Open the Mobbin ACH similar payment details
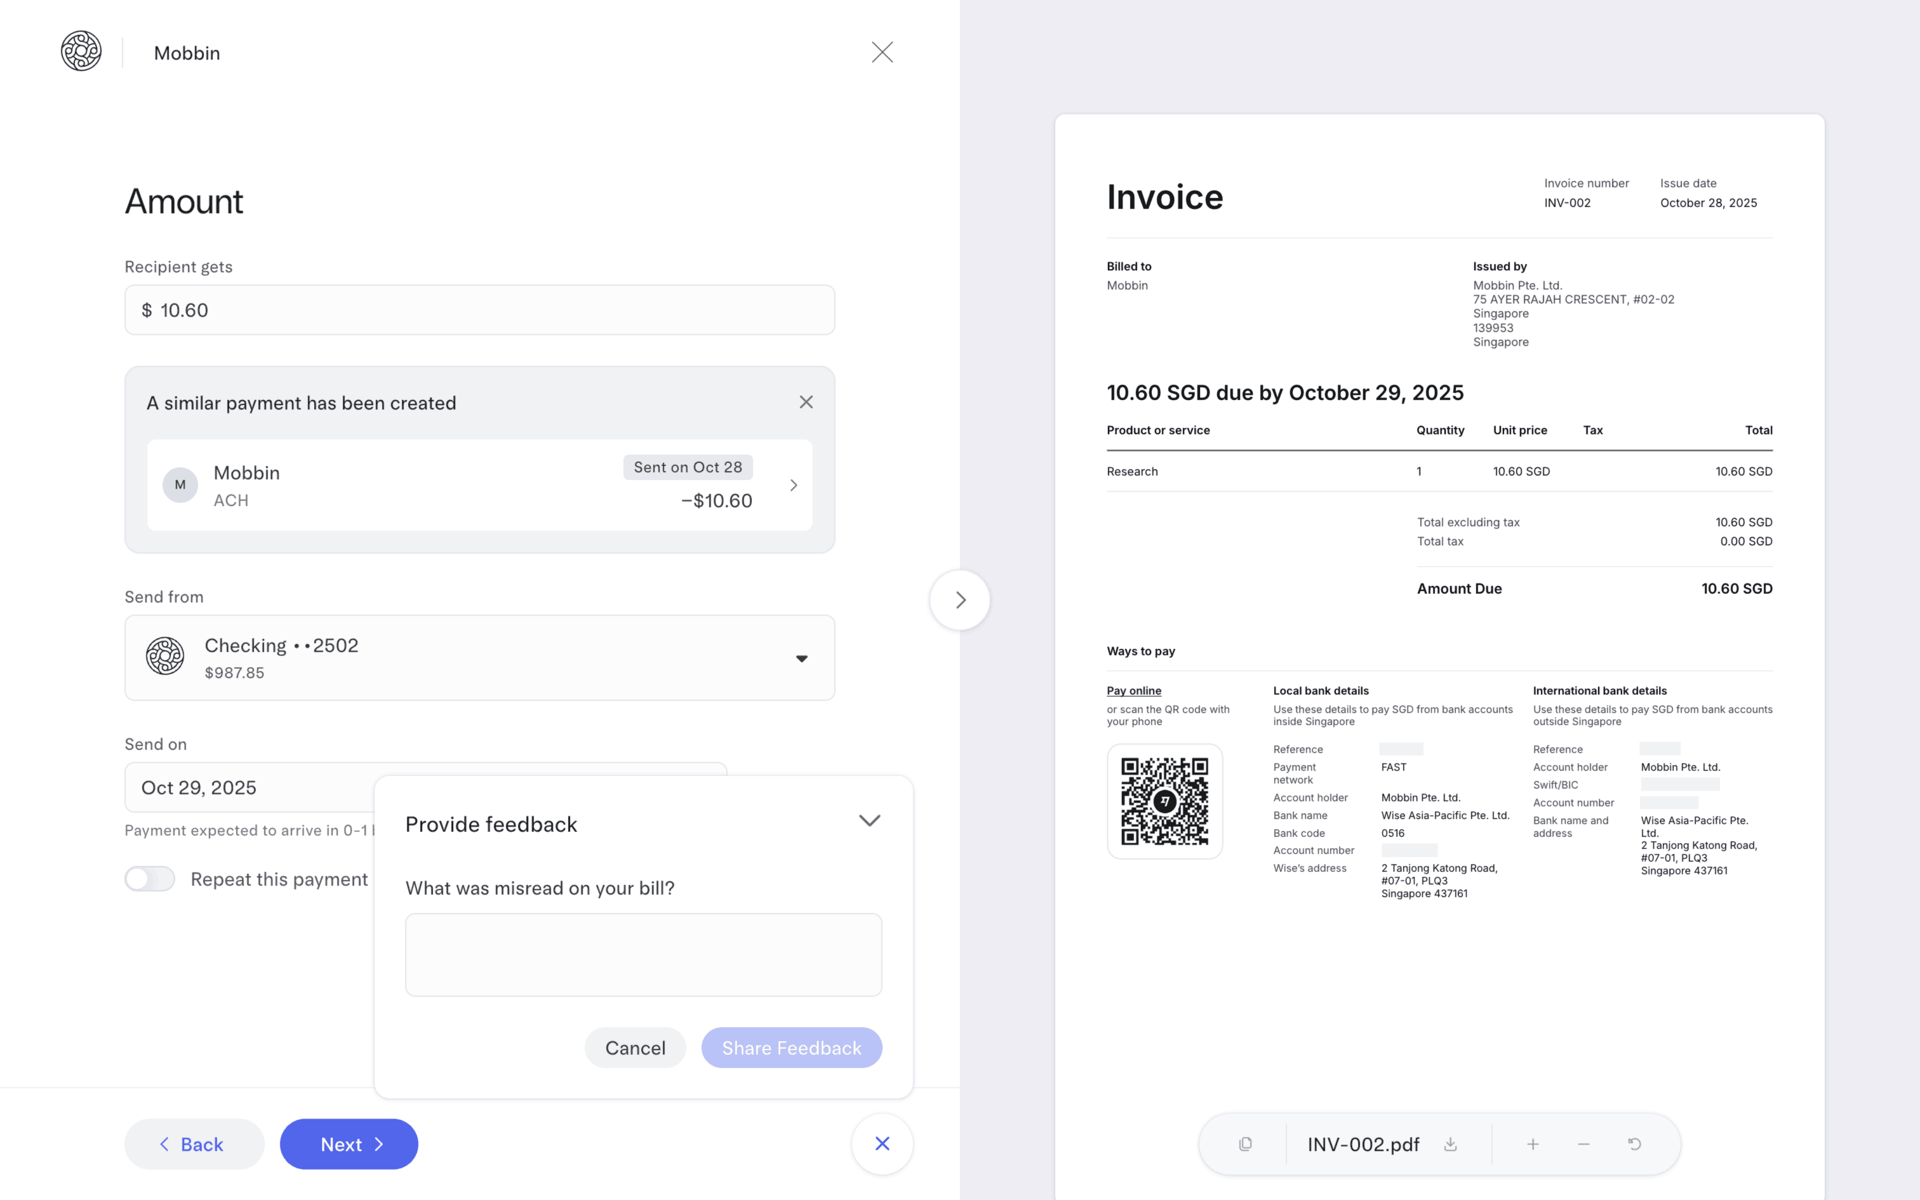 click(479, 485)
